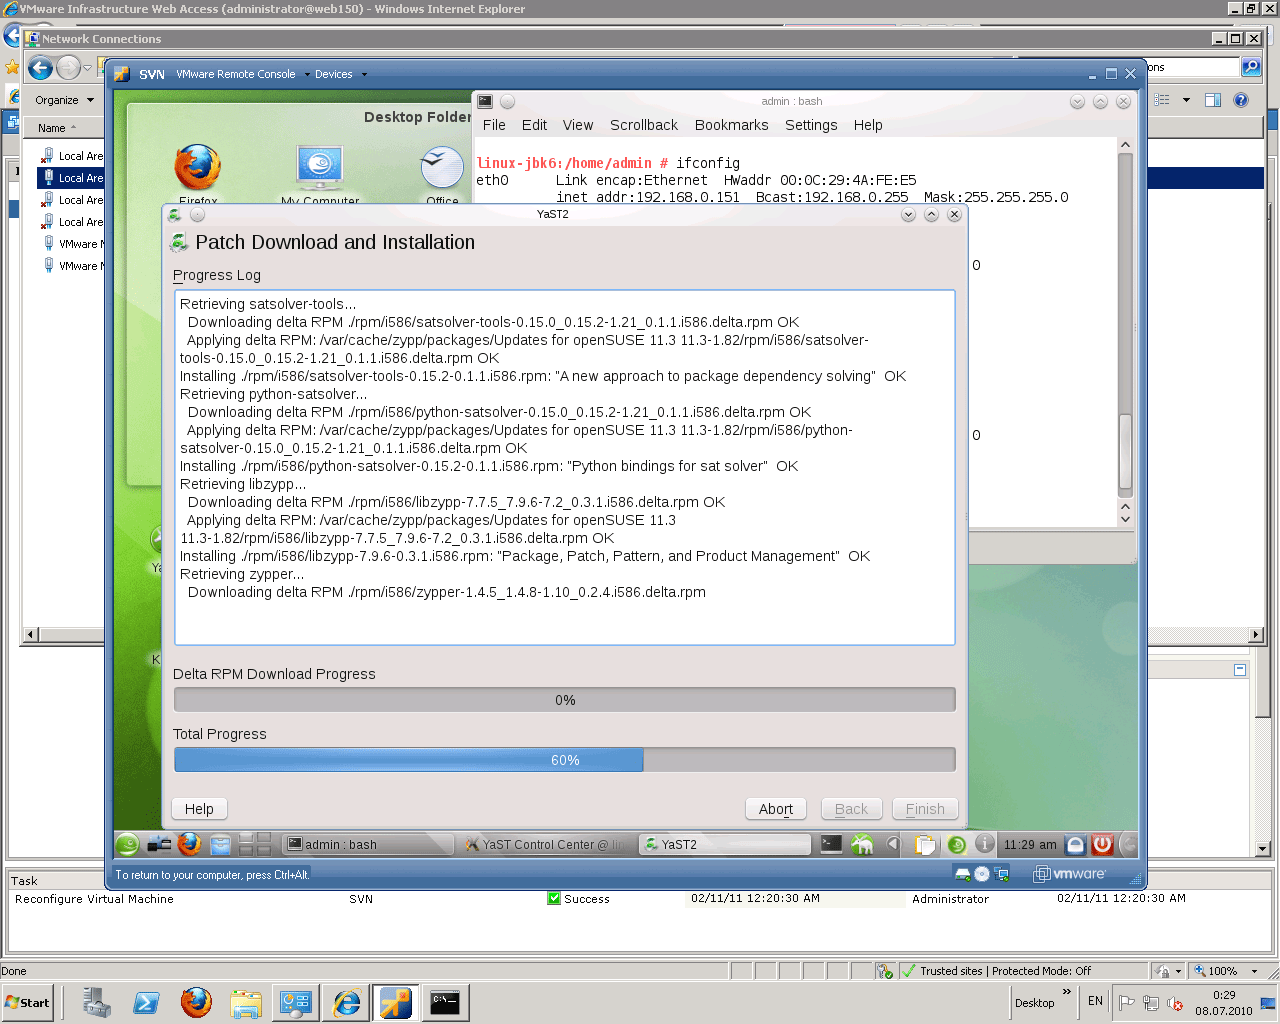
Task: Open the file manager icon in KDE panel
Action: click(220, 844)
